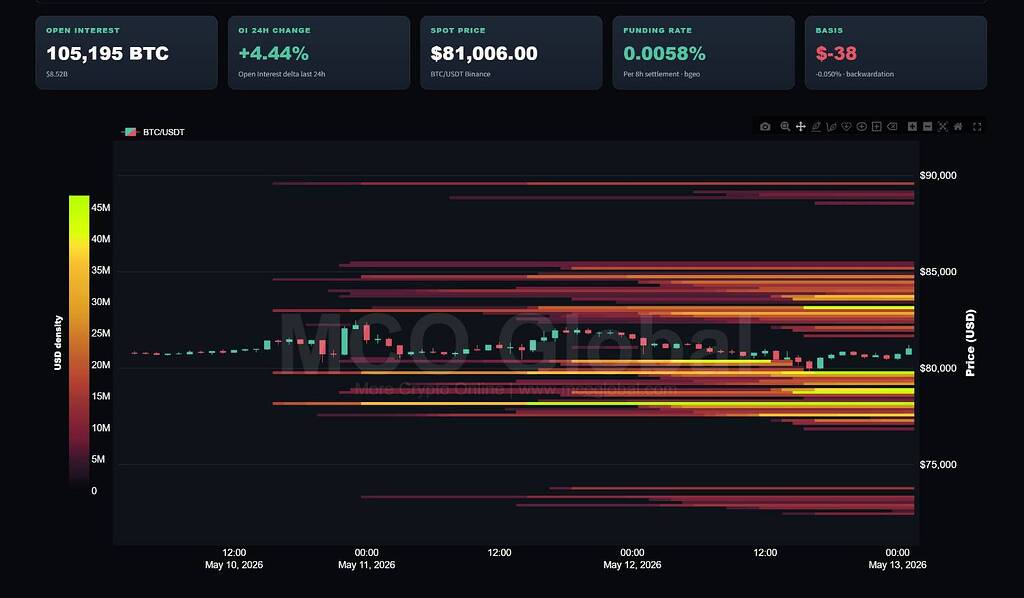Click the Funding Rate 0.0058% value

pos(664,54)
